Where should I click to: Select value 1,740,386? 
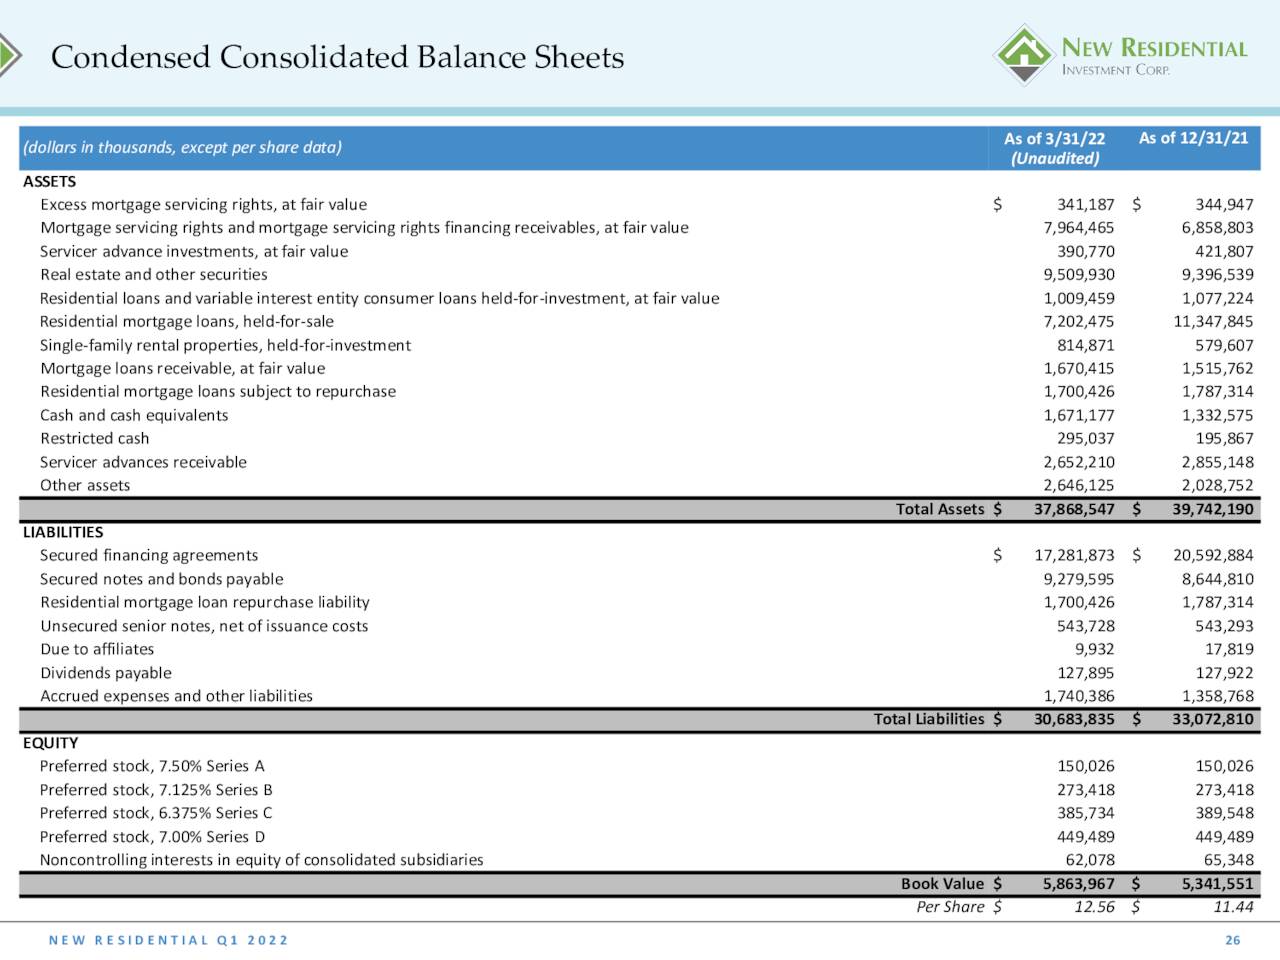pos(1079,696)
